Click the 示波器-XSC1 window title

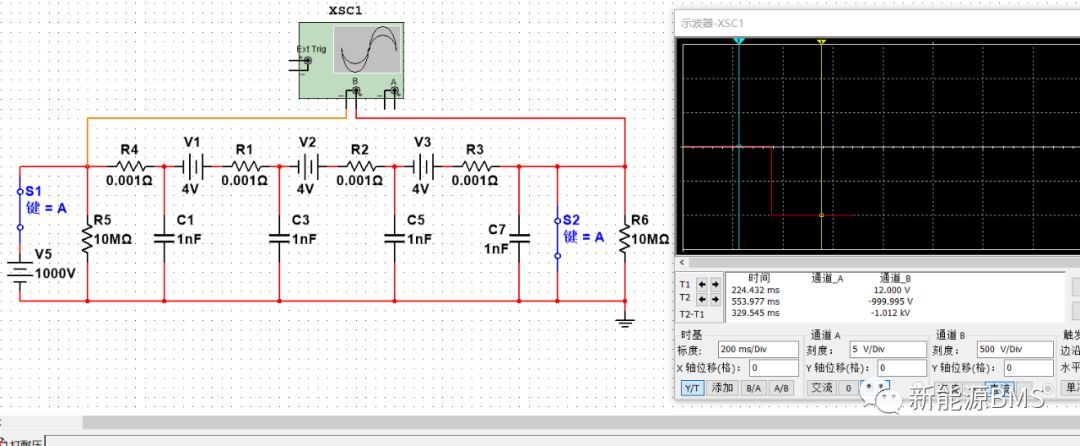coord(712,23)
